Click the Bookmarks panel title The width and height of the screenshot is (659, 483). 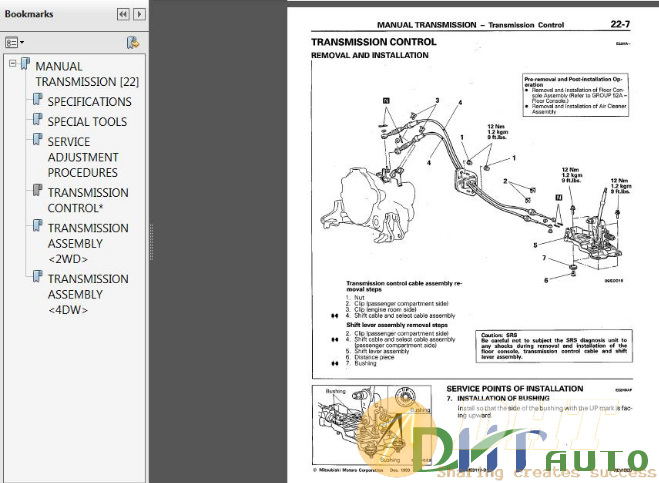pyautogui.click(x=29, y=14)
